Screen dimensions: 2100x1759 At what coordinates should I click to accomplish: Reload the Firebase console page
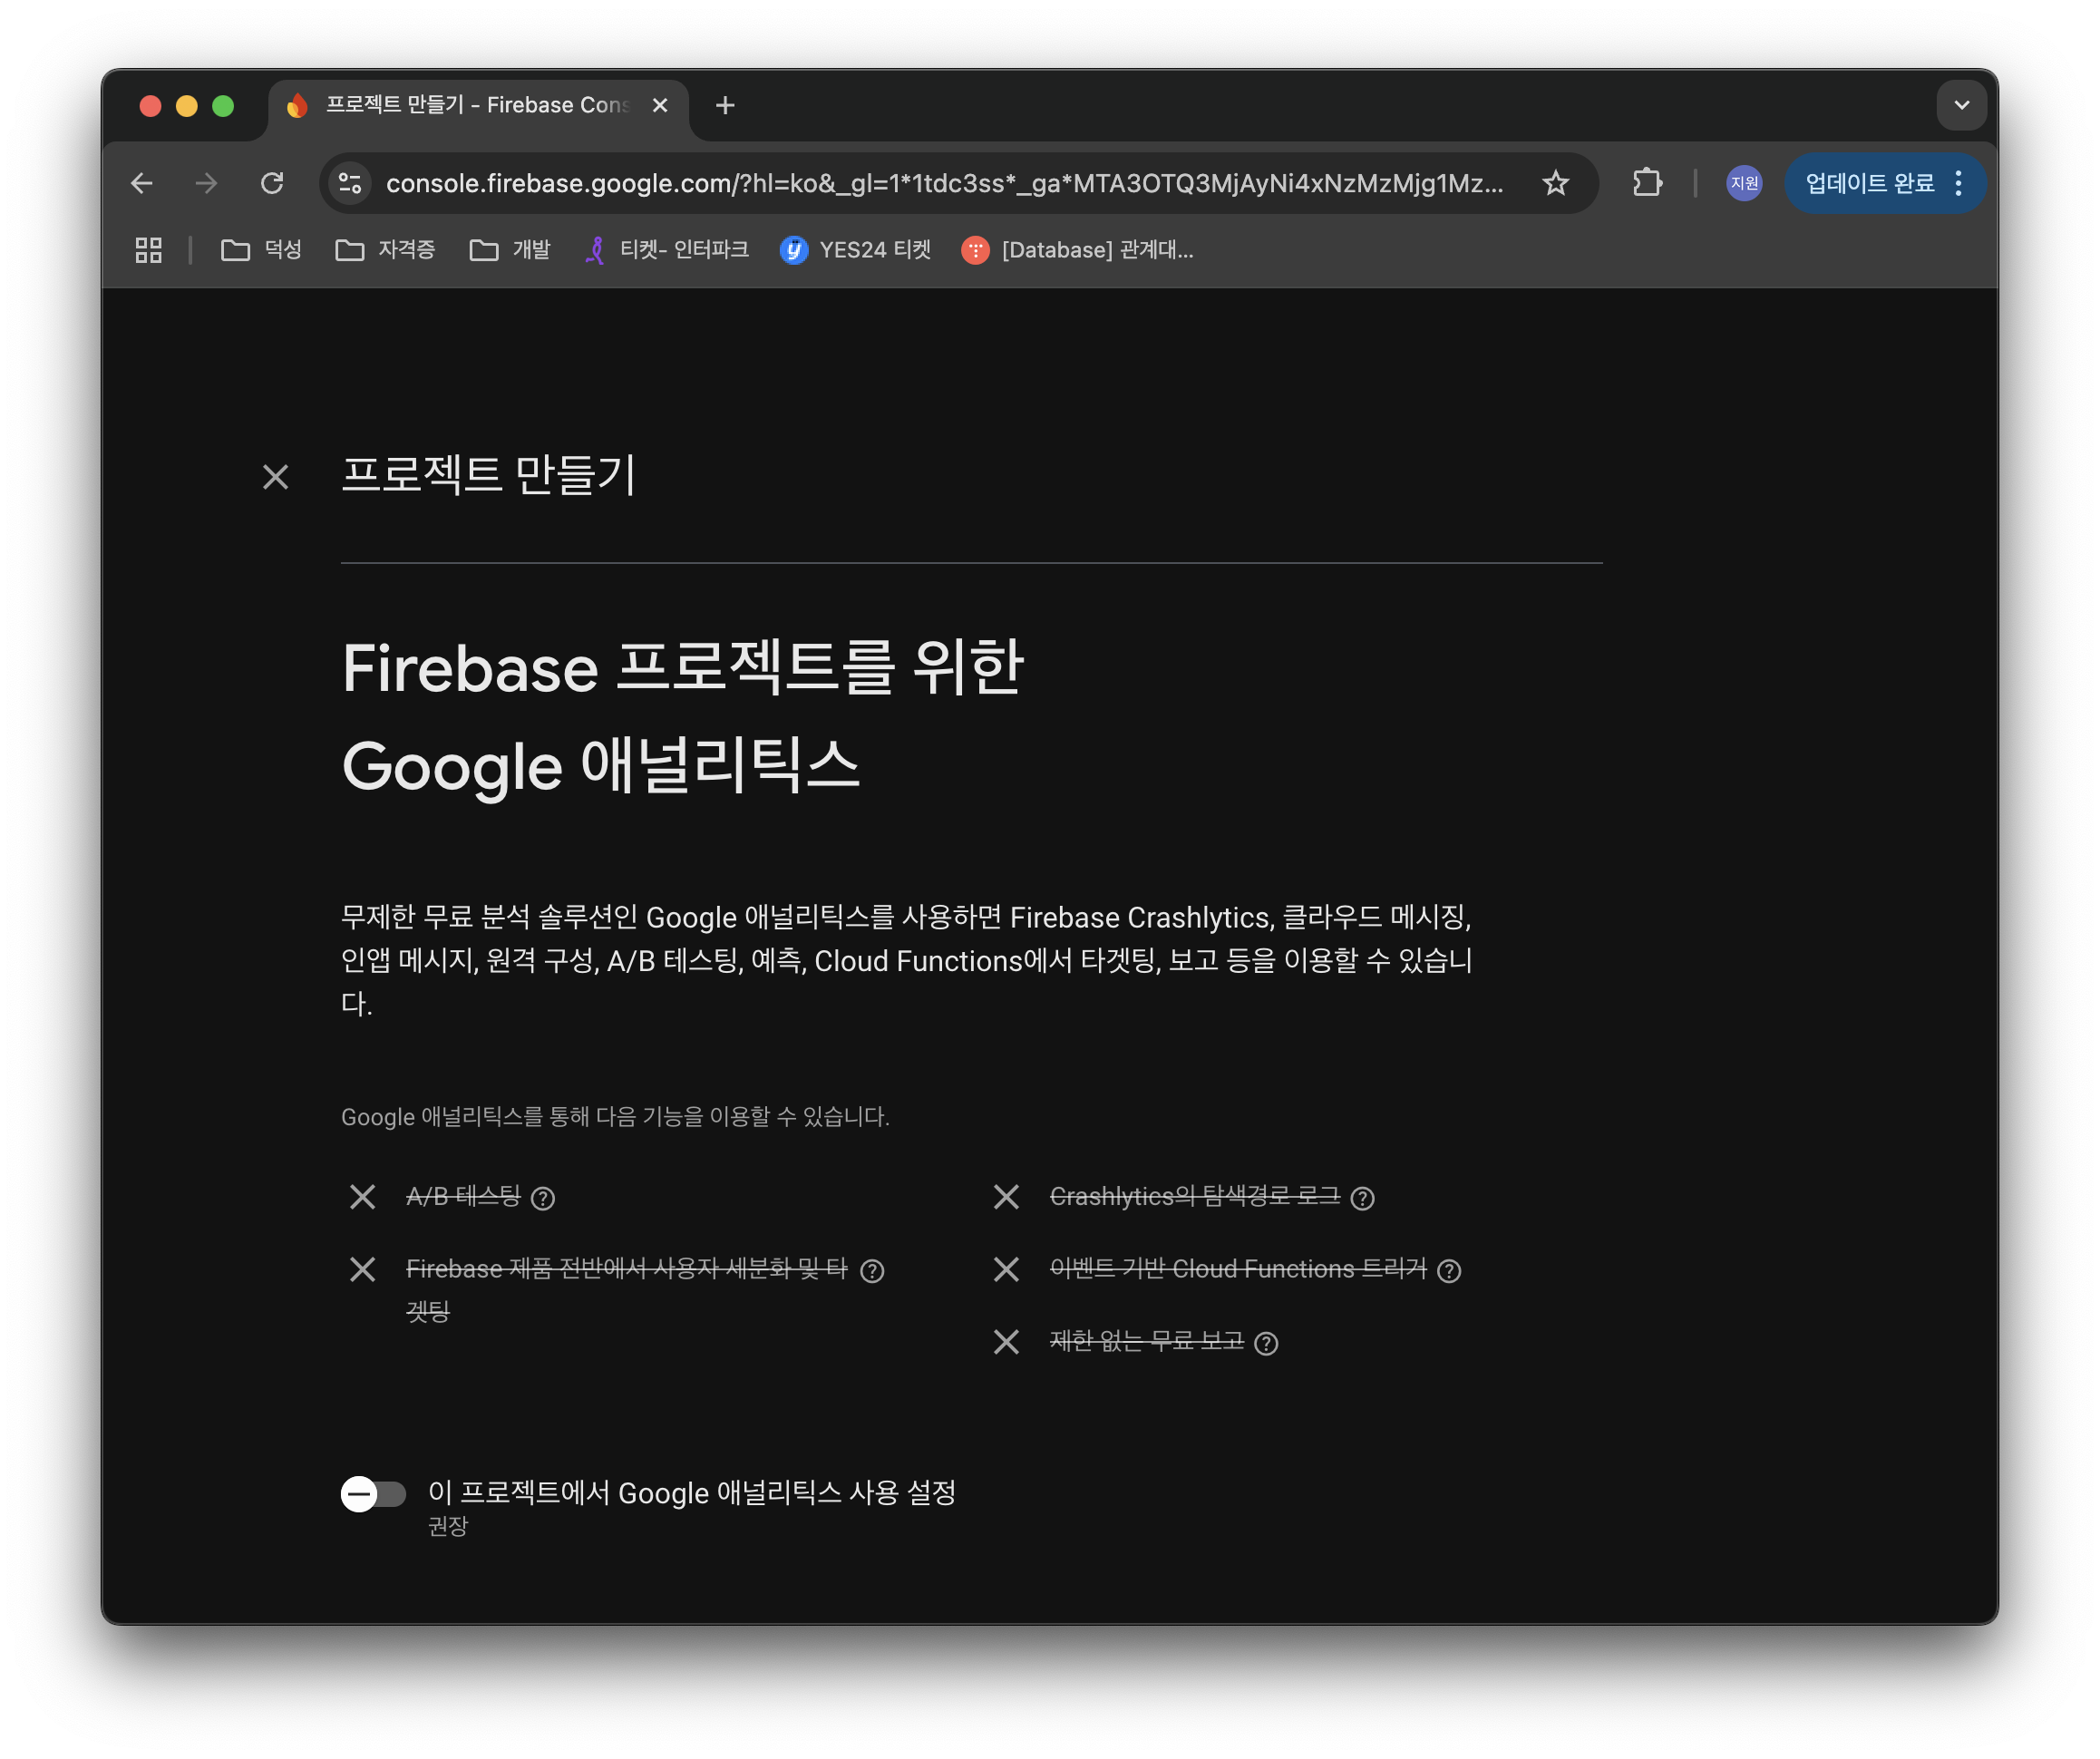point(272,183)
